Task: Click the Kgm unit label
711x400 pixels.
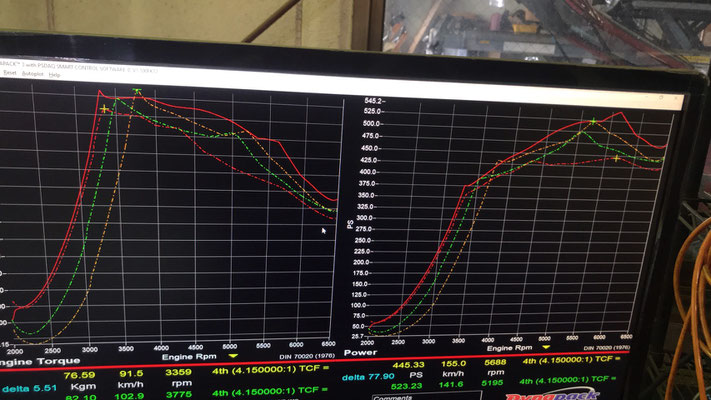Action: pyautogui.click(x=83, y=386)
